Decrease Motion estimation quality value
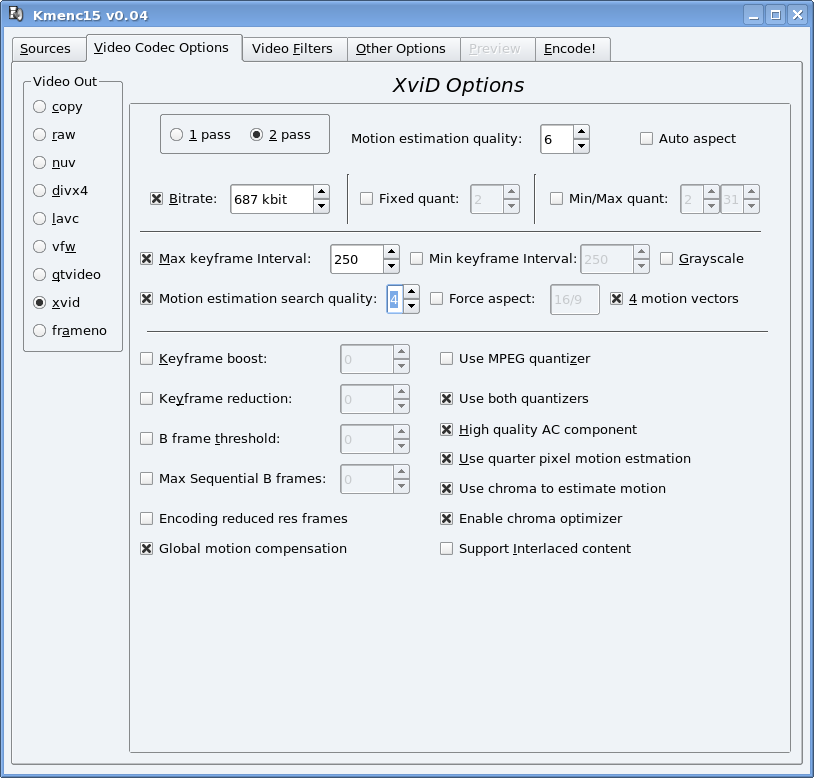 point(581,146)
